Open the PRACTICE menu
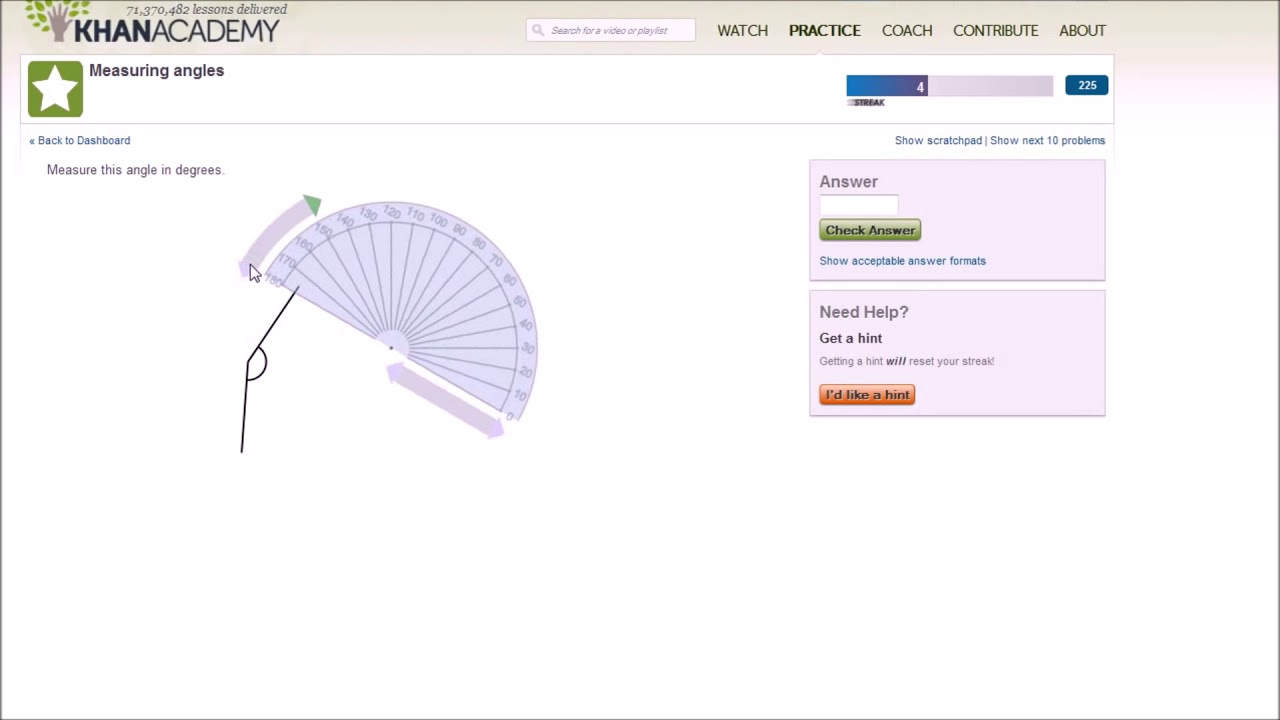The image size is (1280, 720). pyautogui.click(x=824, y=31)
